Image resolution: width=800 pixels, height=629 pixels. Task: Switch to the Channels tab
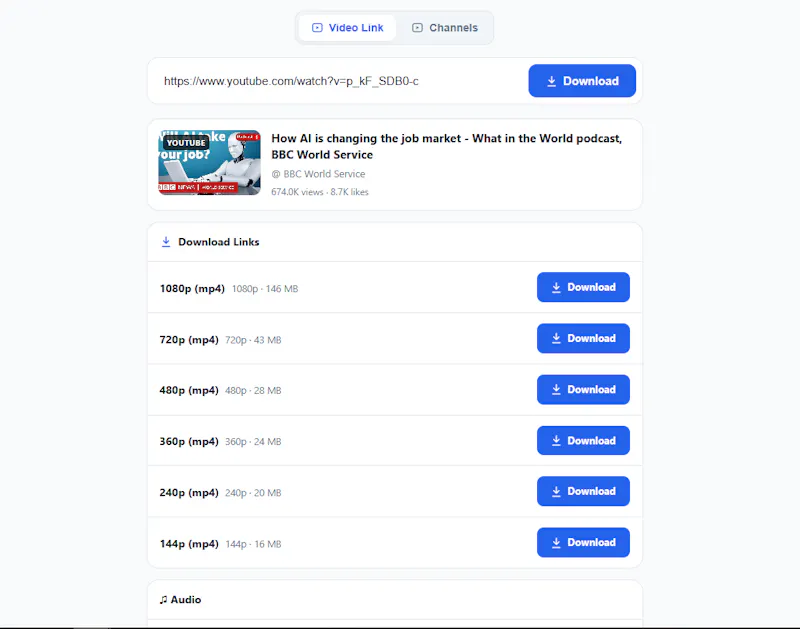[x=445, y=28]
